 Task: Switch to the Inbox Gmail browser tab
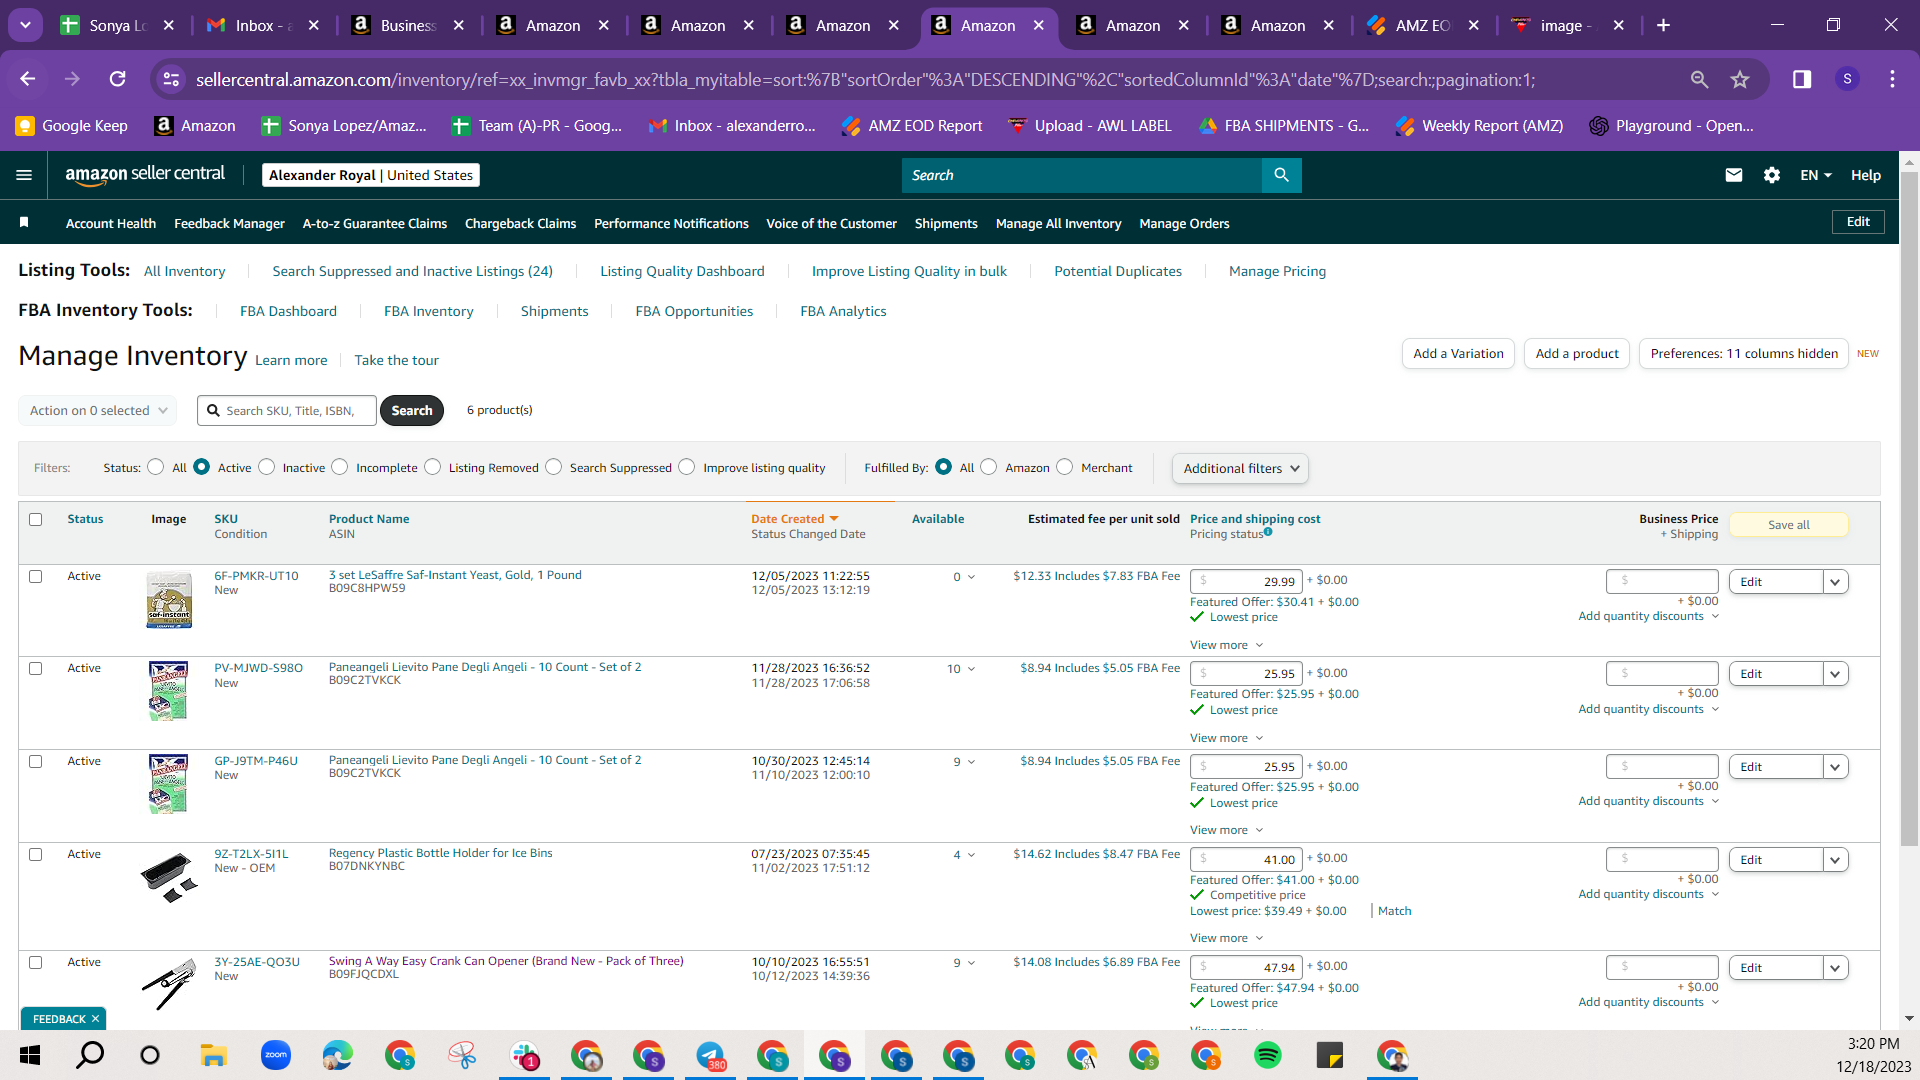263,25
